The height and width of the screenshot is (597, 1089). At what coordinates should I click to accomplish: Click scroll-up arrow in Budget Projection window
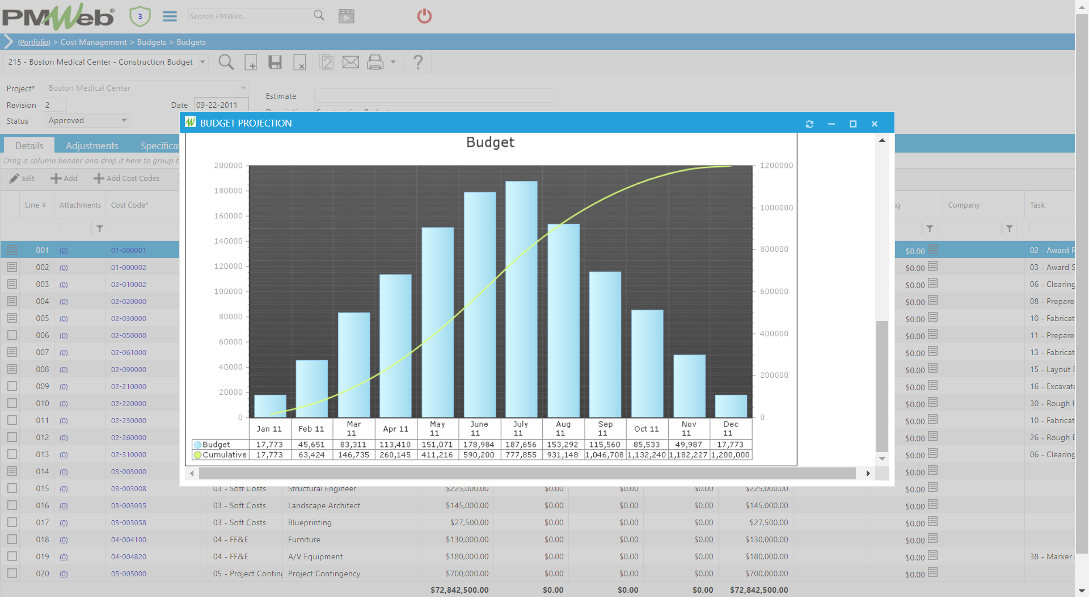tap(882, 140)
